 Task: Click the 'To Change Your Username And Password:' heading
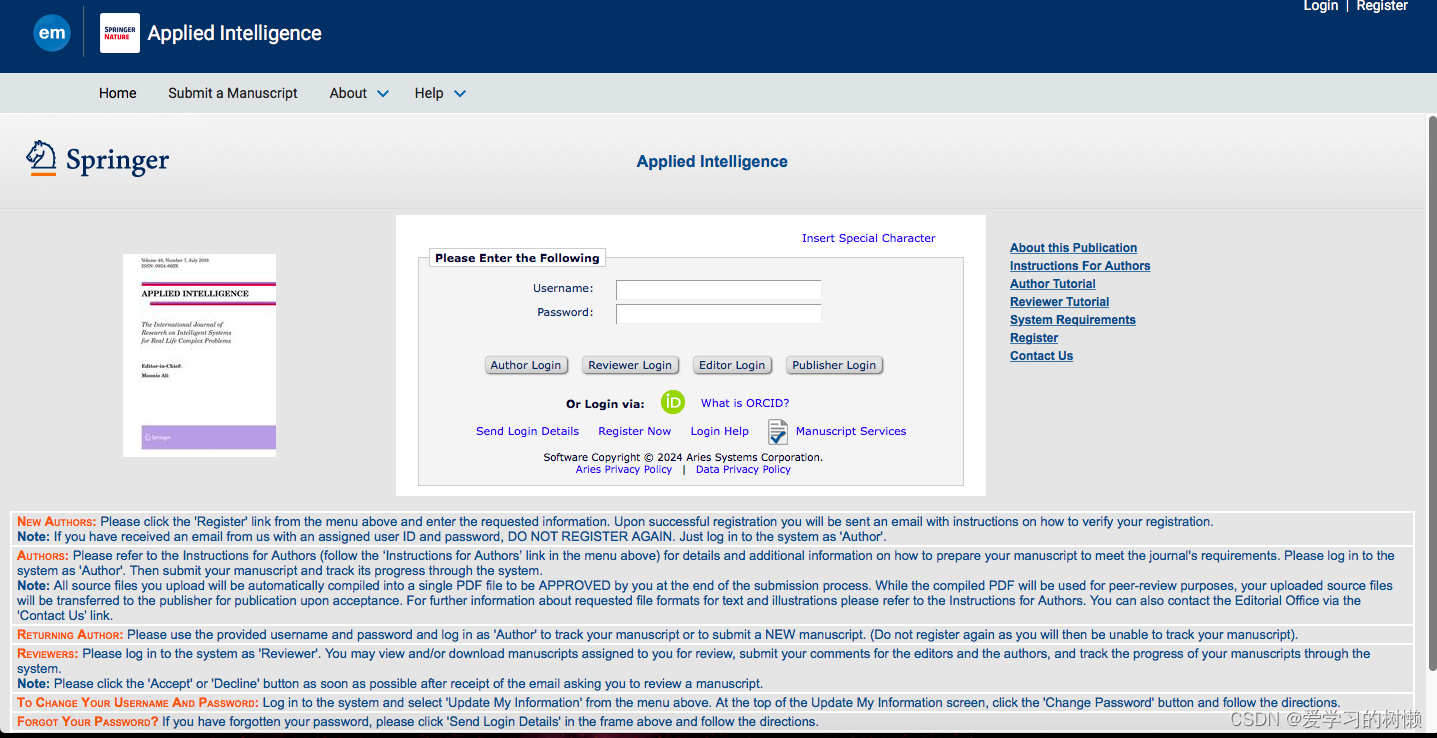click(138, 703)
